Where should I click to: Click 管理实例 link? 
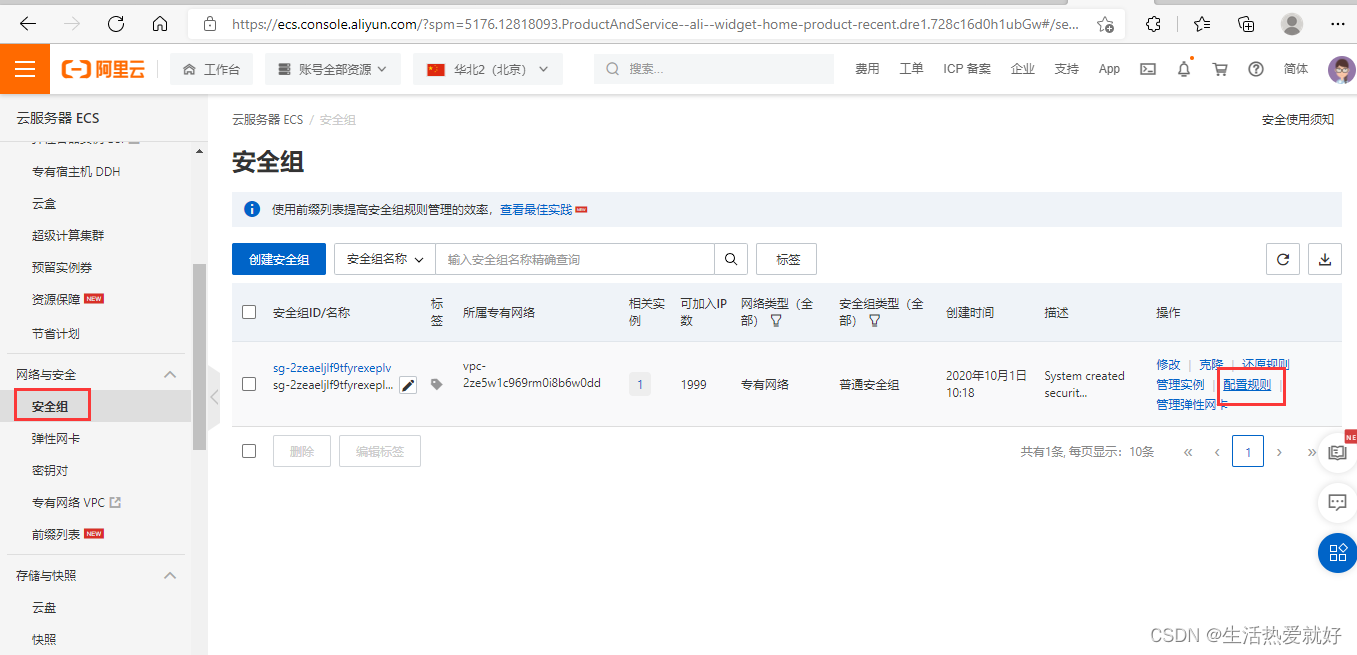[x=1180, y=384]
